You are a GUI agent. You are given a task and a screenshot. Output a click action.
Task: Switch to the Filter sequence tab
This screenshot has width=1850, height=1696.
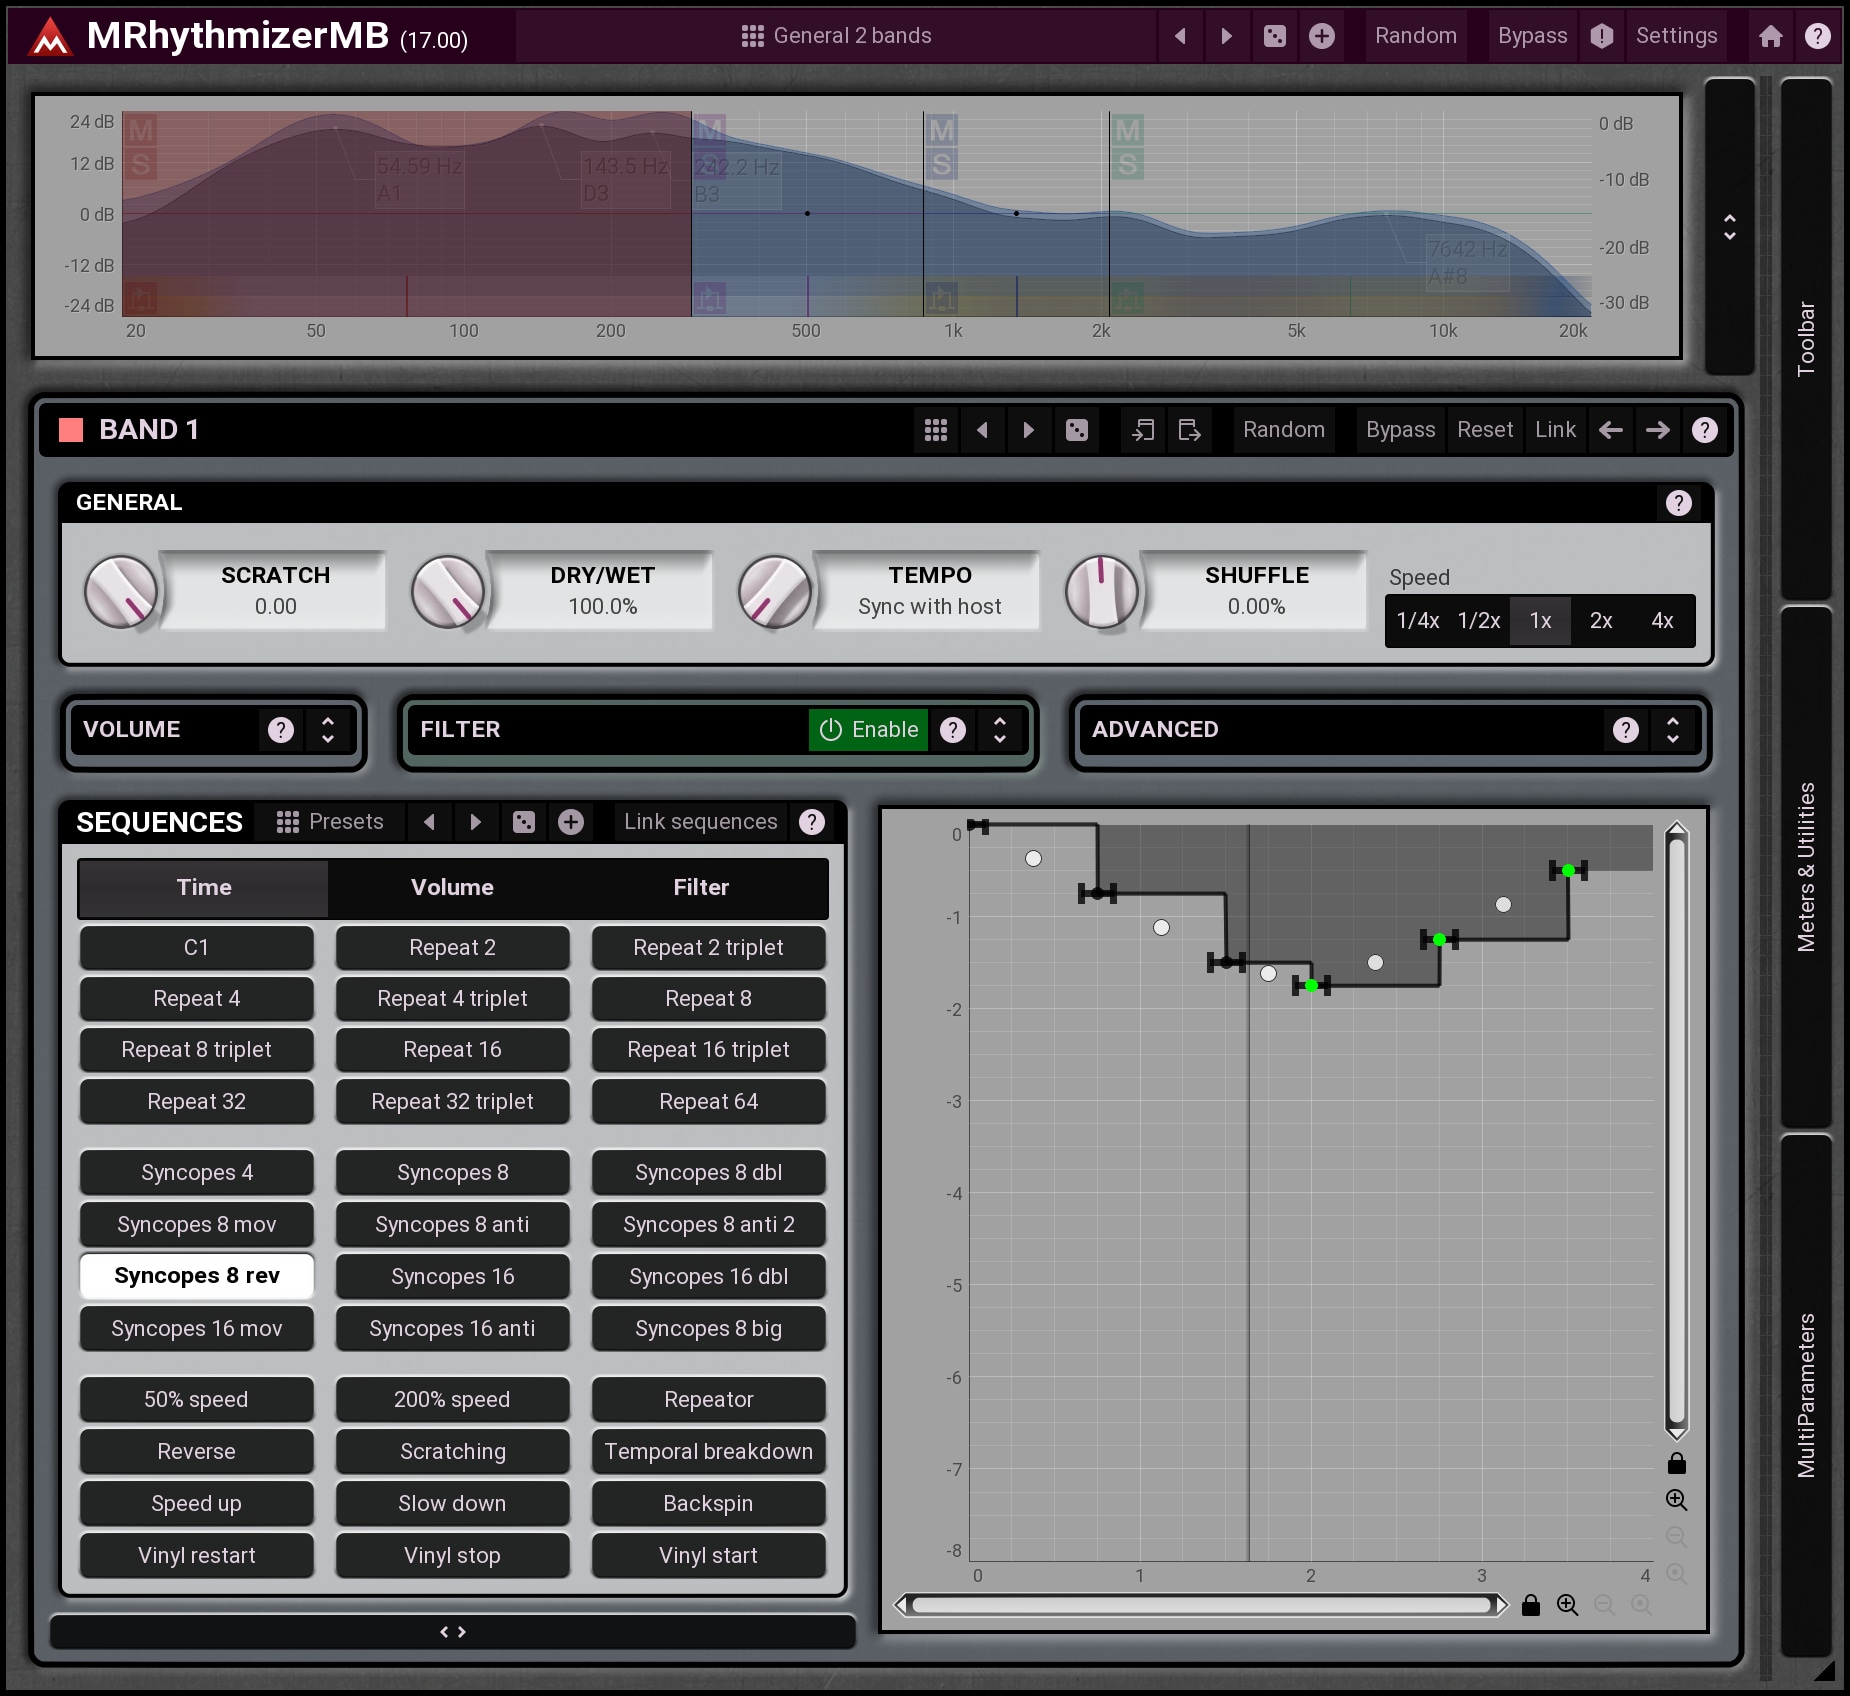pyautogui.click(x=700, y=887)
